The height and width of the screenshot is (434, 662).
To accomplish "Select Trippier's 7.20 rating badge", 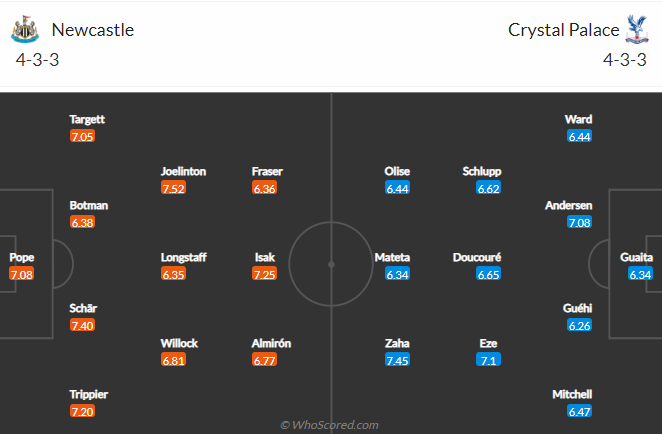I will 82,411.
